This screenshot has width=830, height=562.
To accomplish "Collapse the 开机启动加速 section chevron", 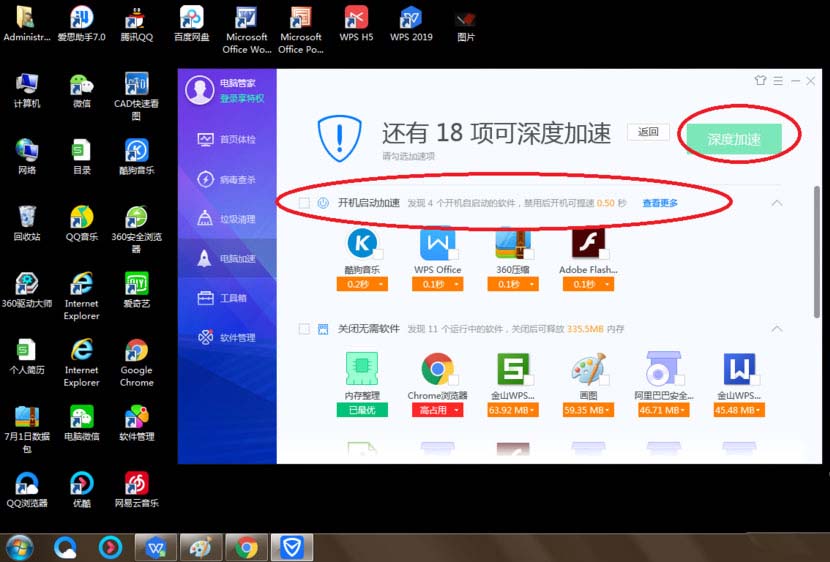I will pyautogui.click(x=777, y=203).
